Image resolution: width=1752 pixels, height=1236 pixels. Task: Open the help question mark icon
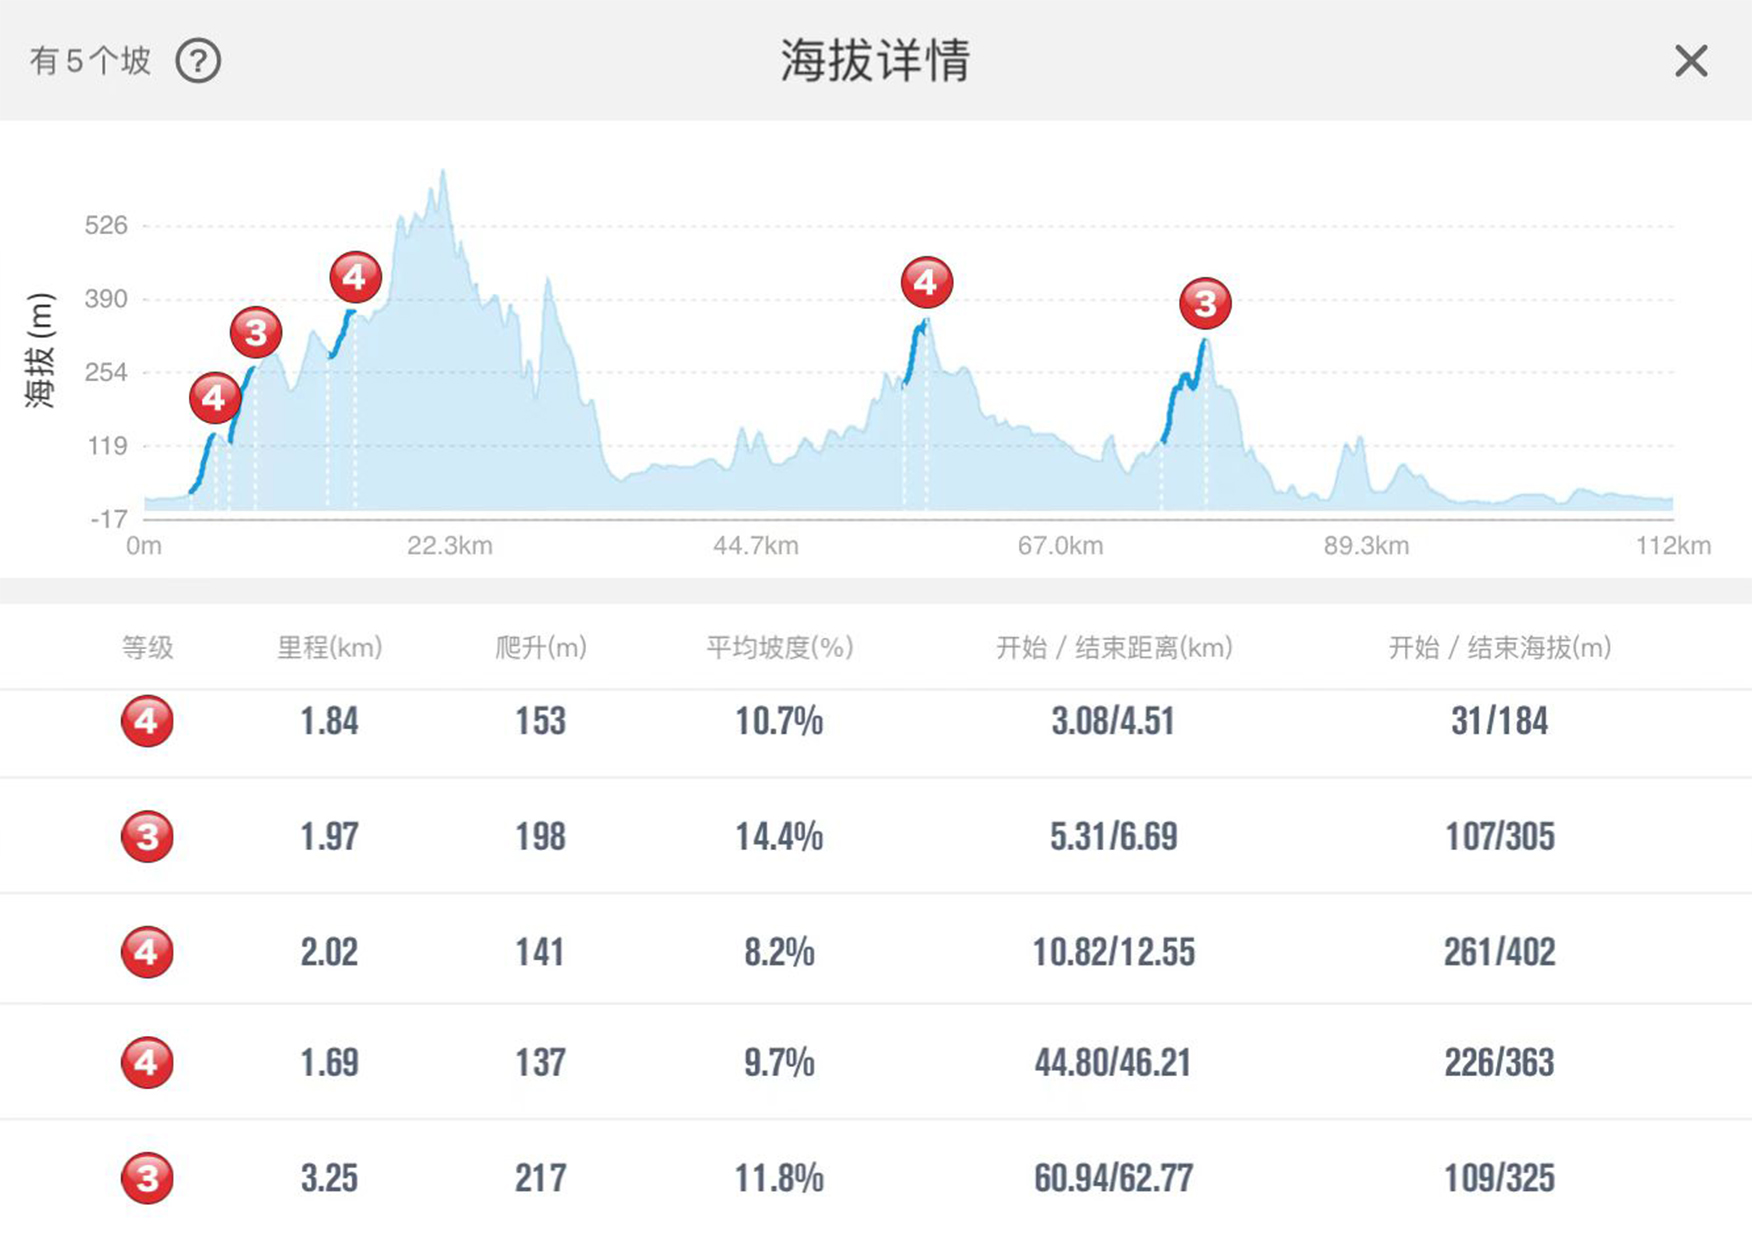(198, 61)
